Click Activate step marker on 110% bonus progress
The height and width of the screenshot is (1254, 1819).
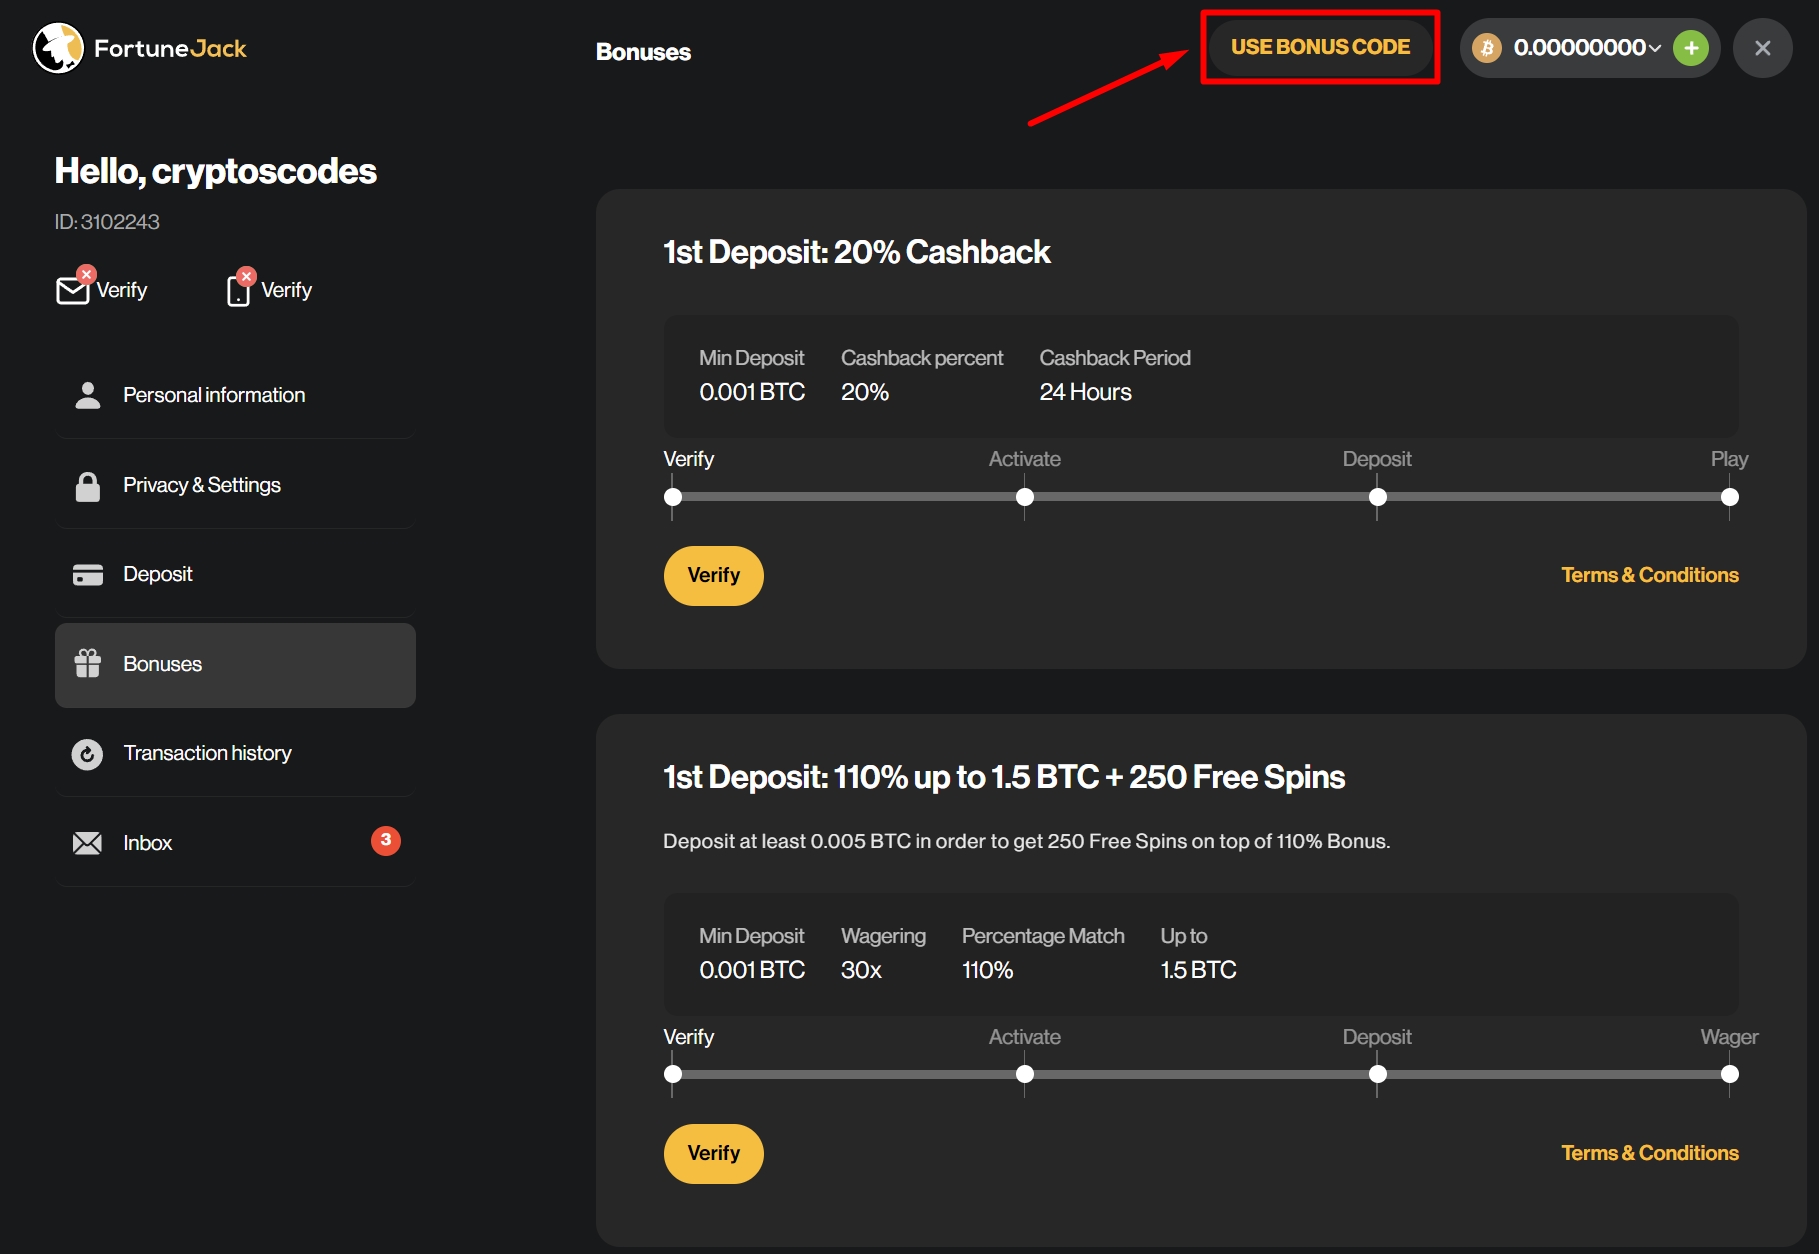[x=1025, y=1074]
